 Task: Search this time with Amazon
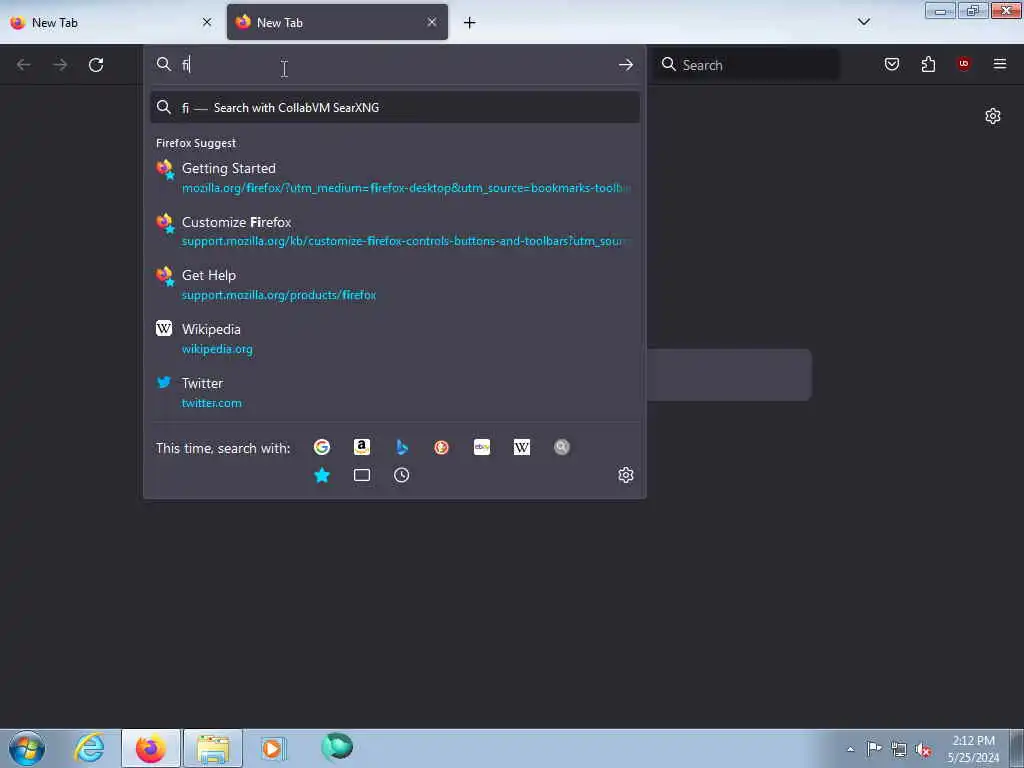362,447
